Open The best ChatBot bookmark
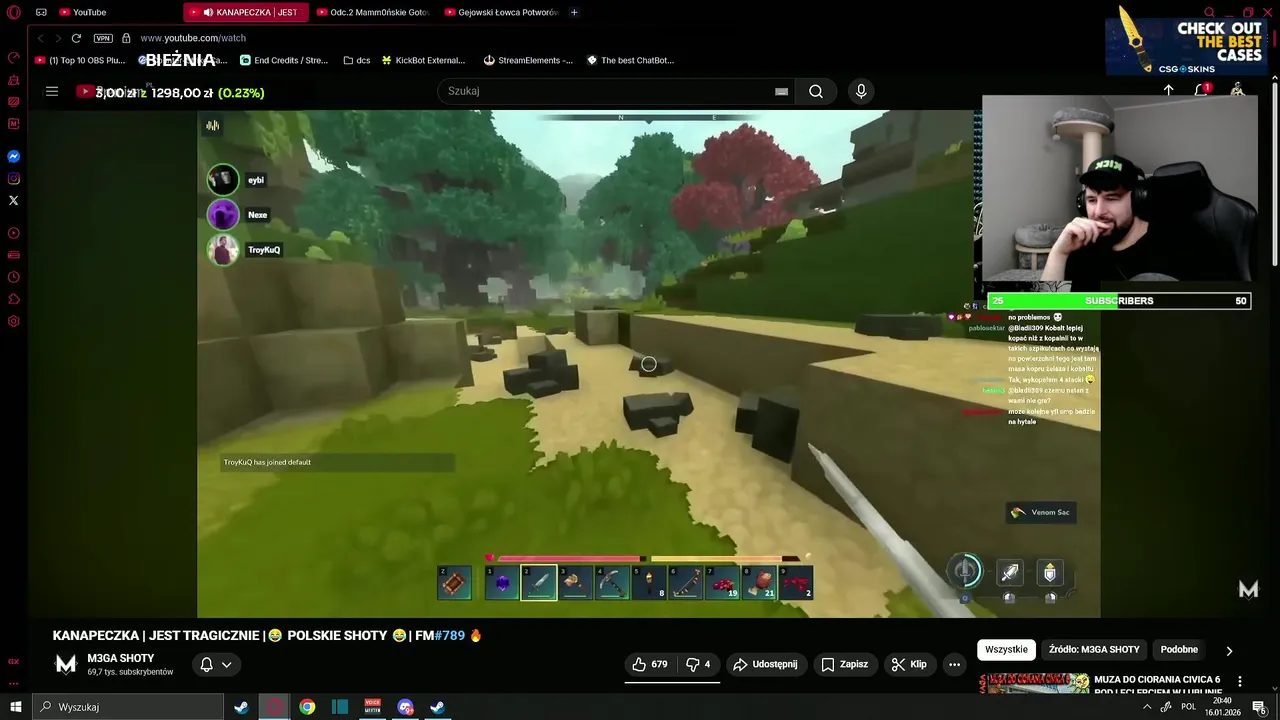The height and width of the screenshot is (720, 1280). (x=630, y=60)
